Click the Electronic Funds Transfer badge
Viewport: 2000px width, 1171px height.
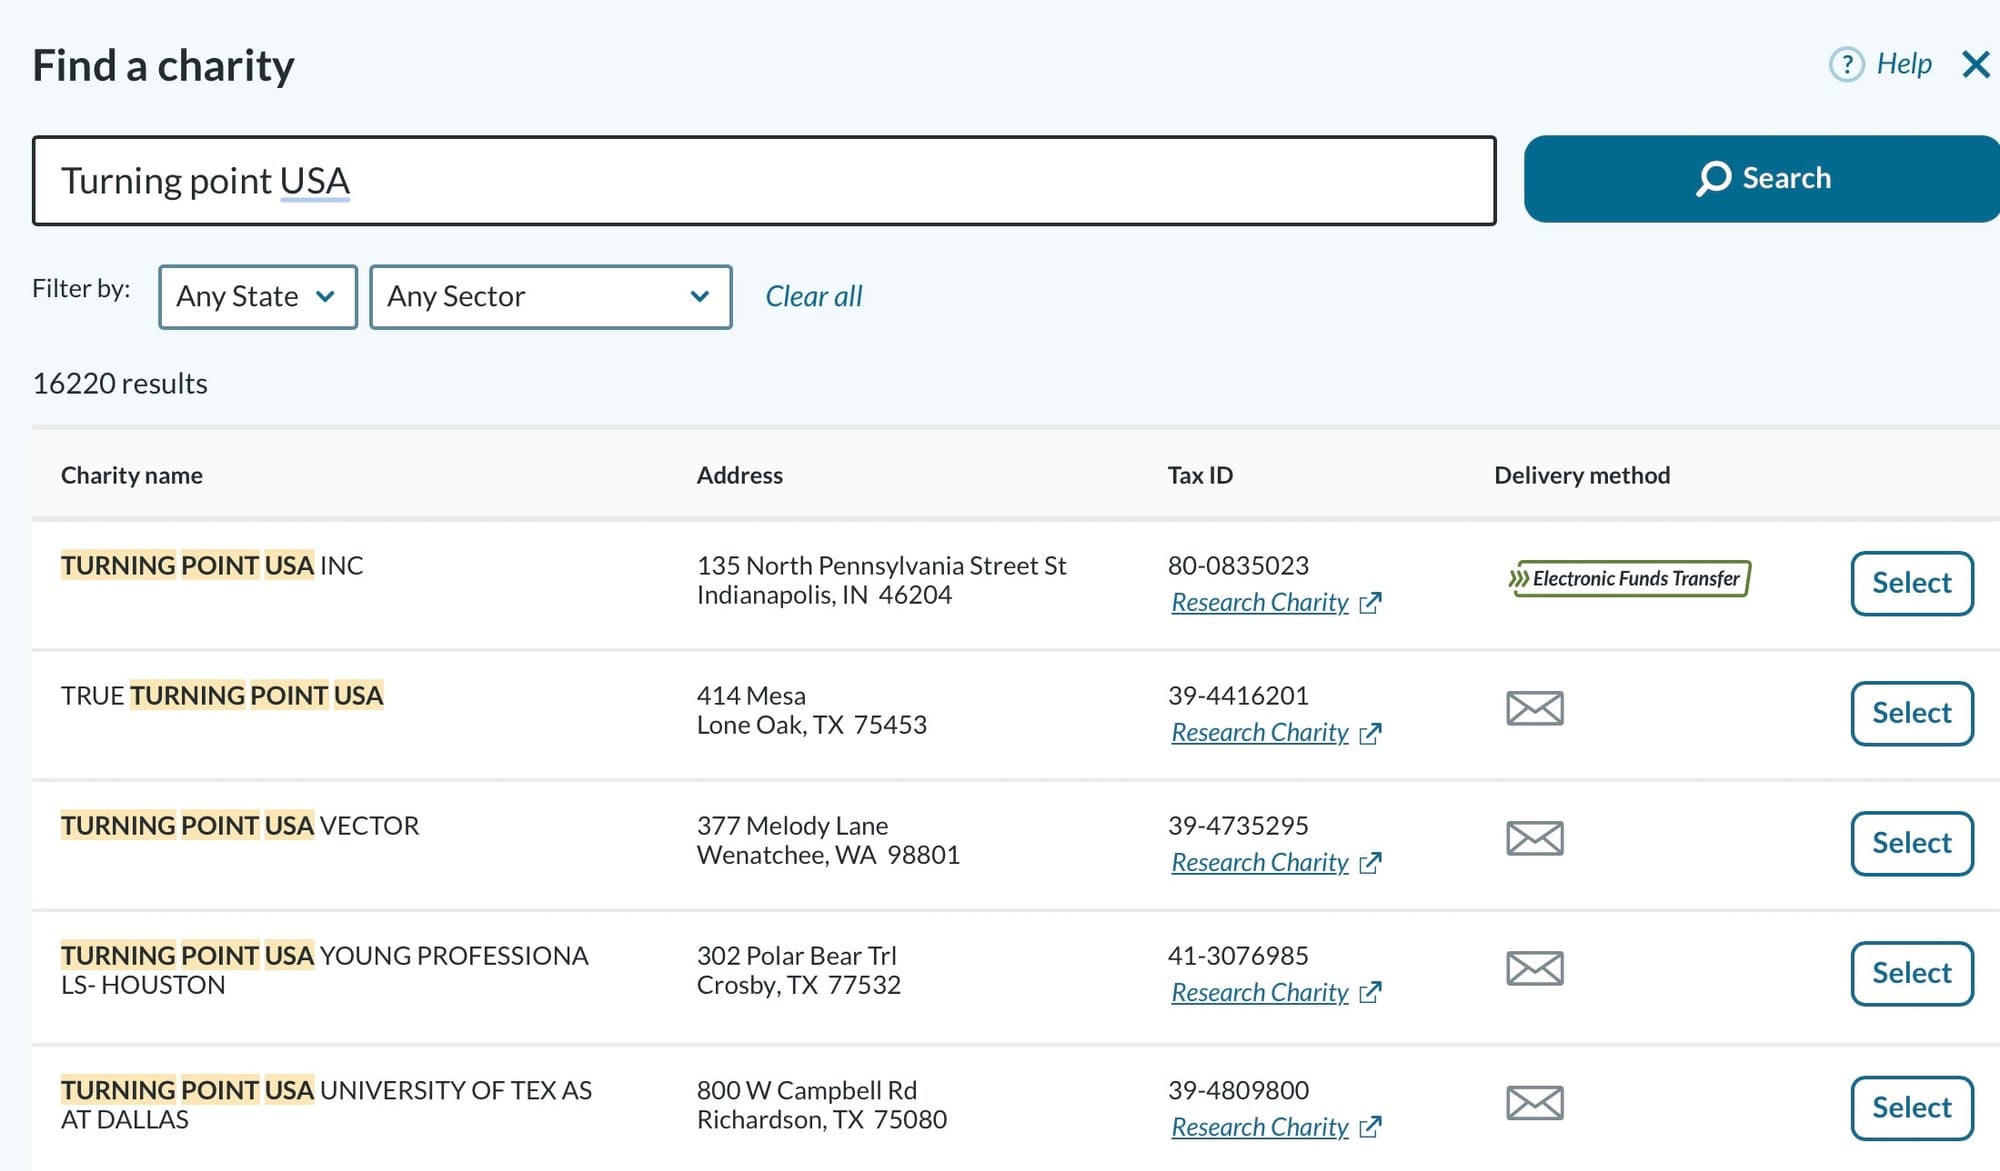1629,579
